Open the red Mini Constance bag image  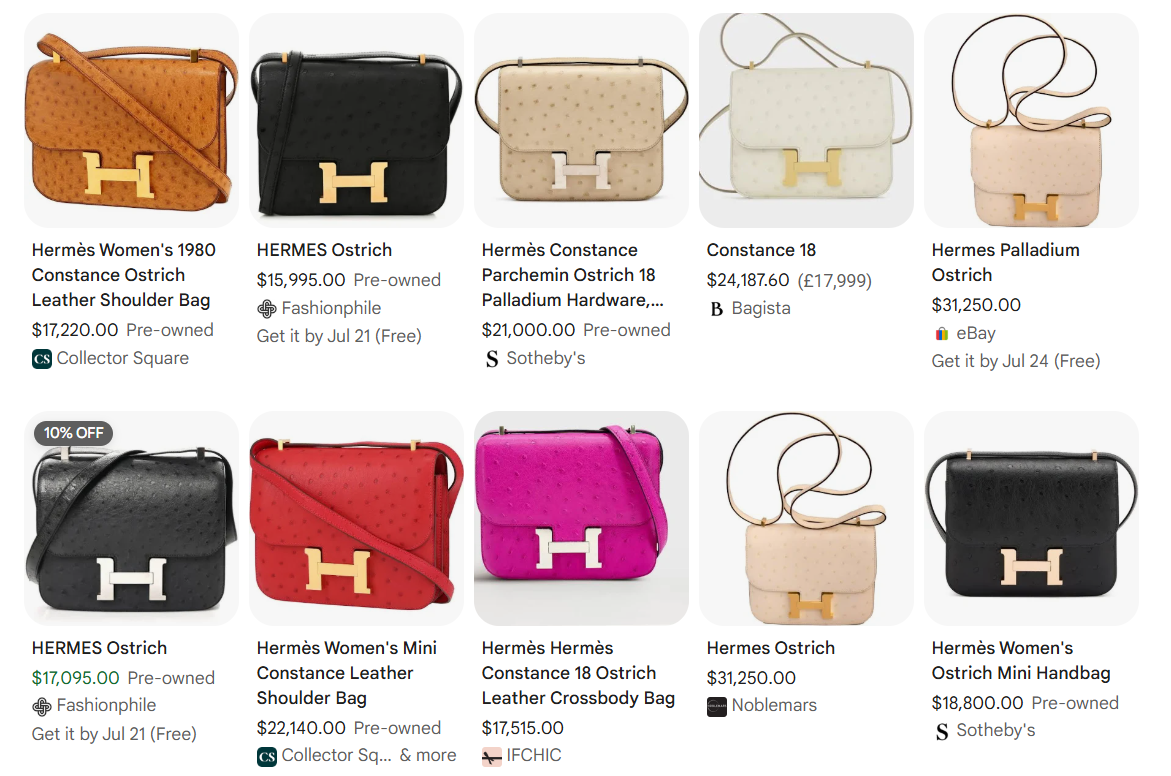[x=356, y=518]
